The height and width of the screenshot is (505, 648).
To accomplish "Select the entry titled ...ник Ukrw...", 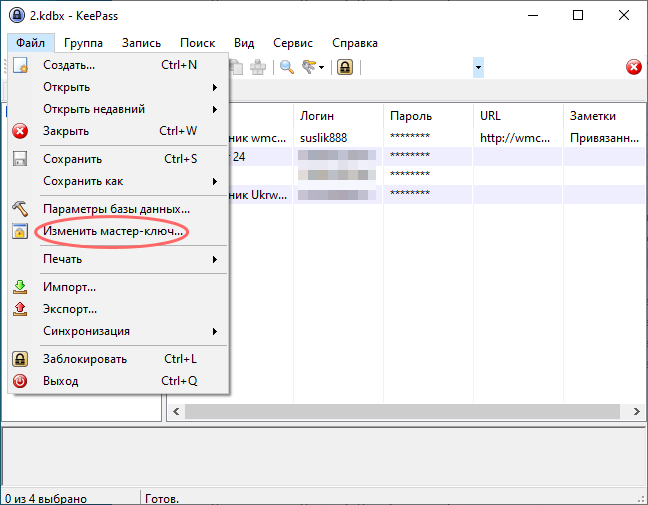I will [437, 195].
